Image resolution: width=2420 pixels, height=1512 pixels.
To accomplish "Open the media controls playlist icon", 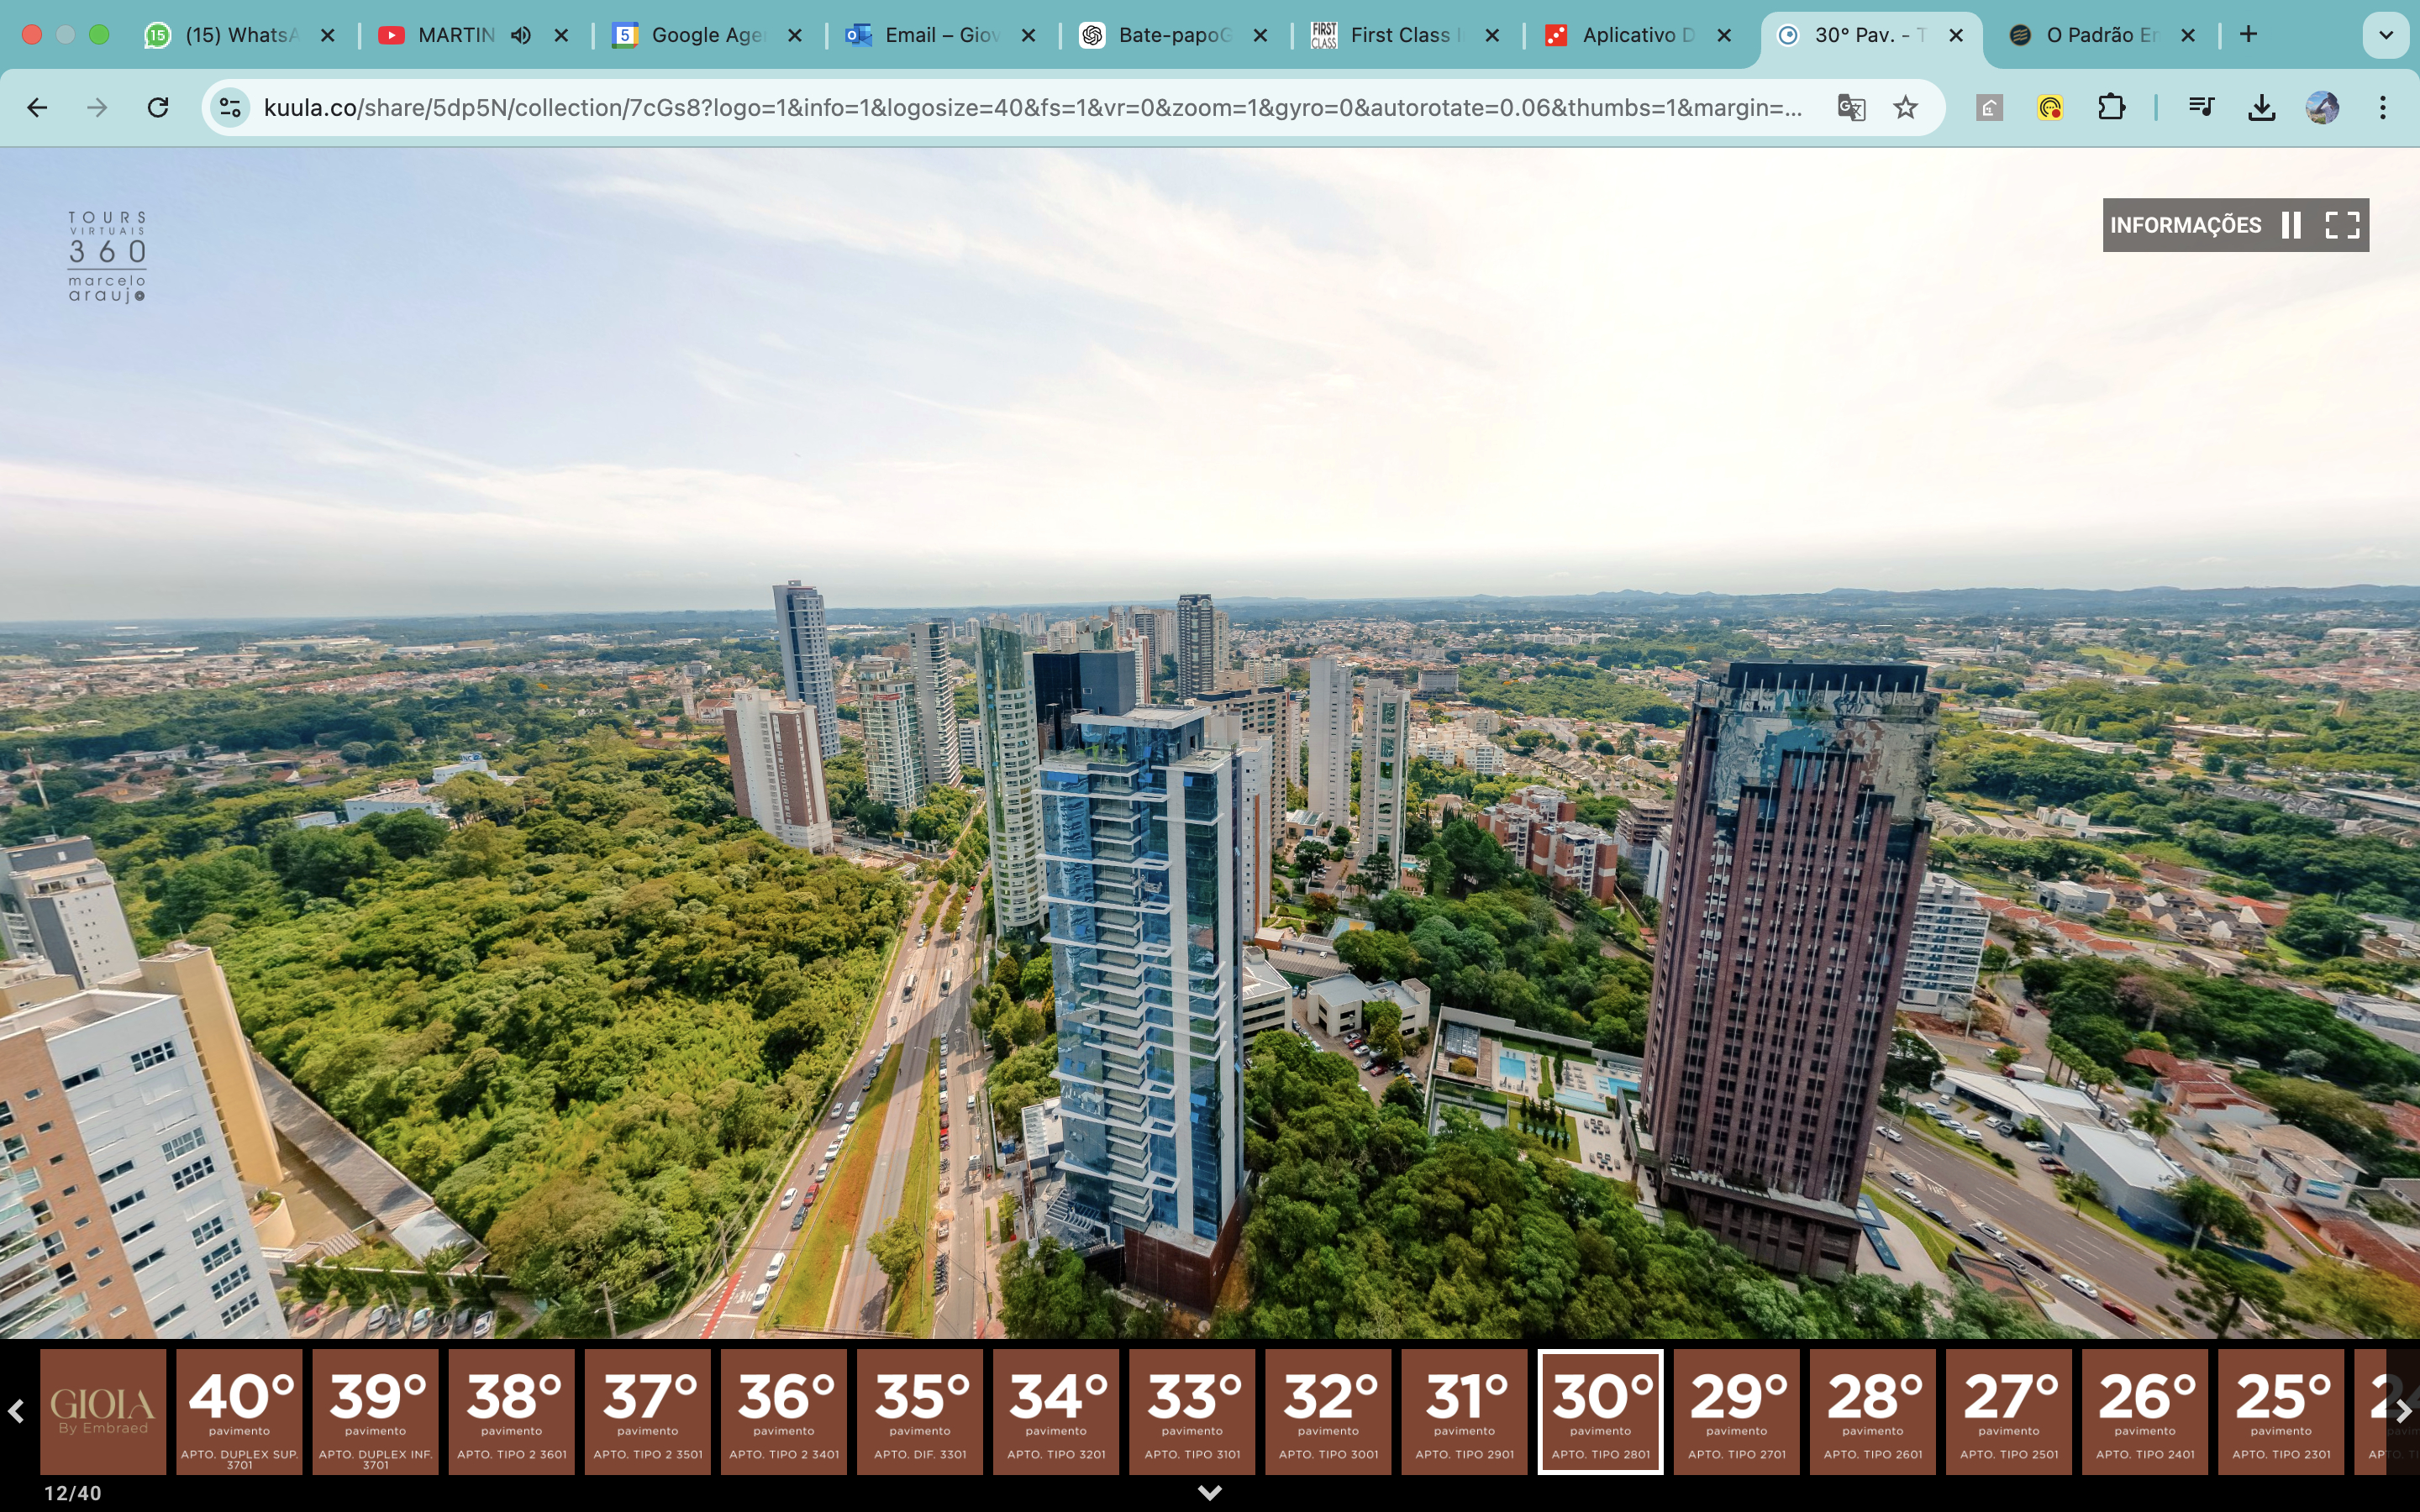I will click(2201, 107).
